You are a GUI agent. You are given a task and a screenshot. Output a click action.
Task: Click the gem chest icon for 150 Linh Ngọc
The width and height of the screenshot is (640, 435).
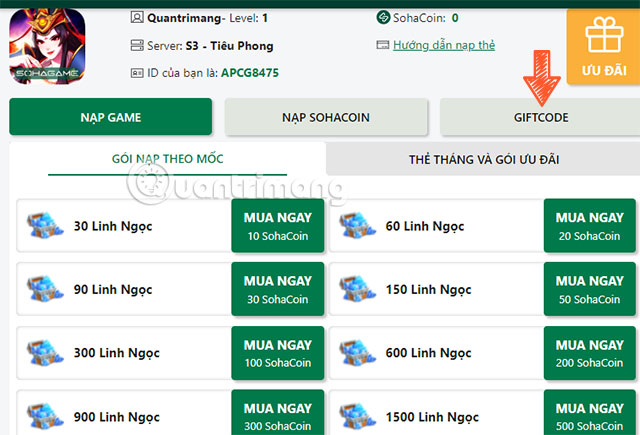point(357,289)
